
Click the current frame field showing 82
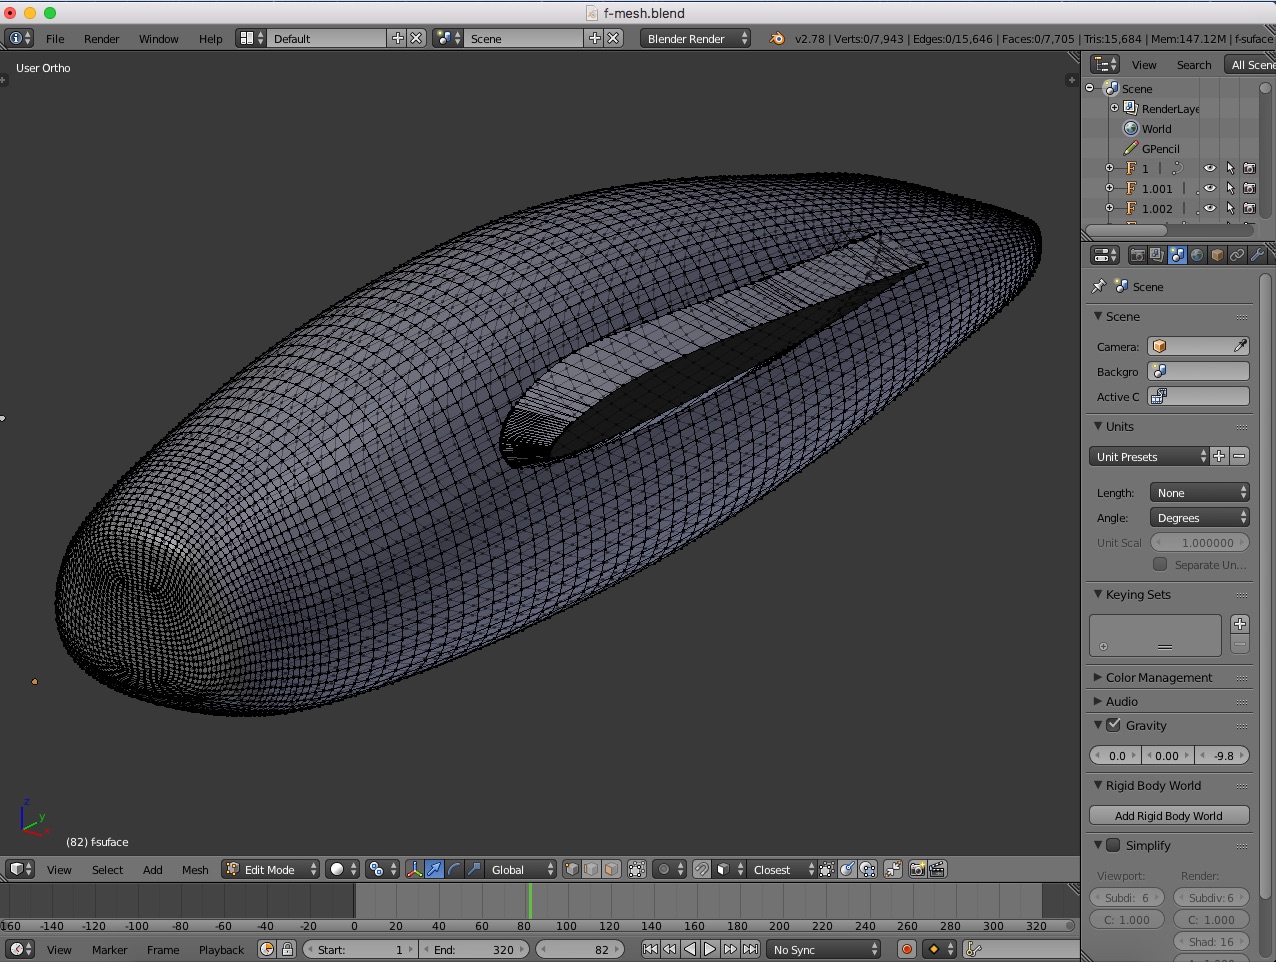tap(580, 950)
